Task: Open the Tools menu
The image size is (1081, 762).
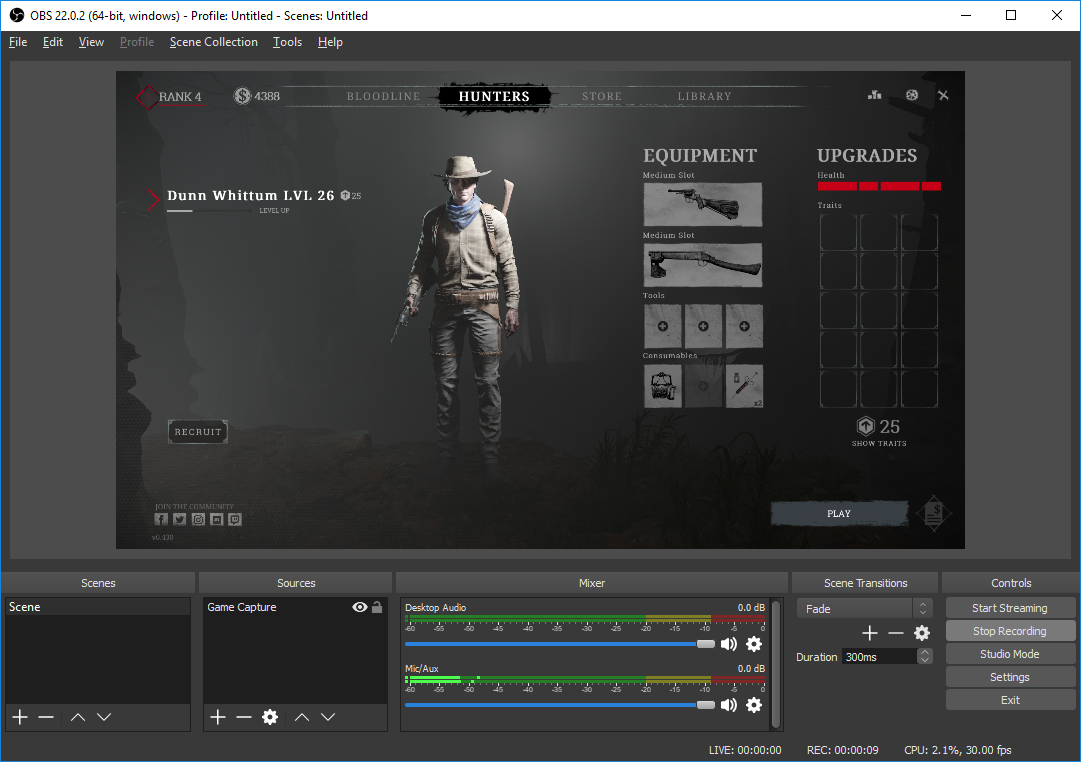Action: 287,42
